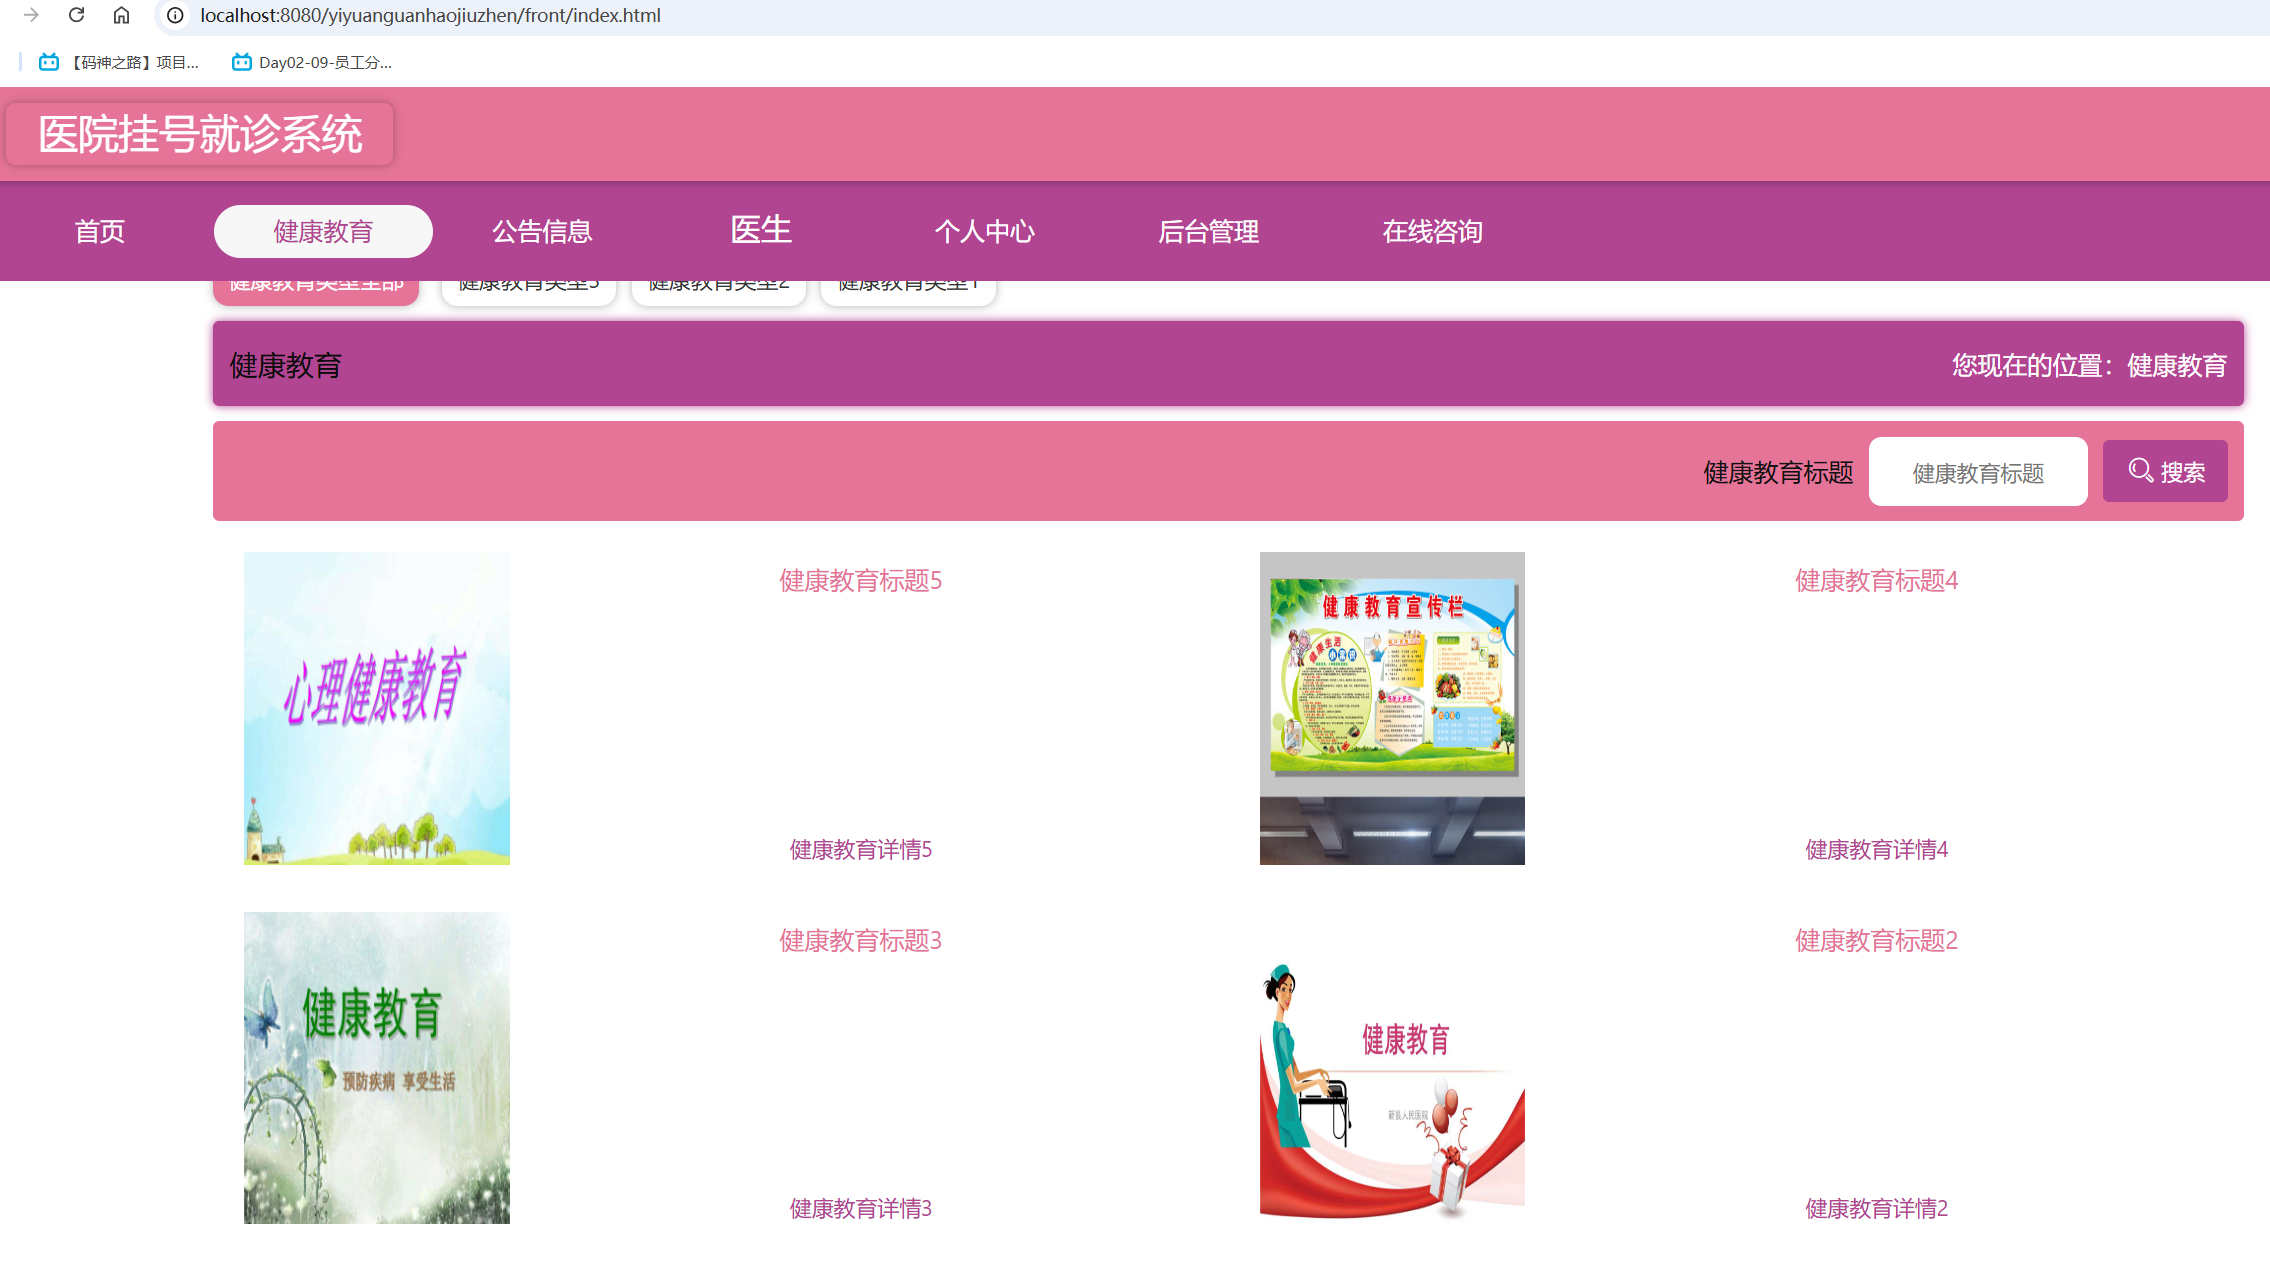Open the 健康教育标题5 article link
Viewport: 2270px width, 1271px height.
(x=859, y=581)
